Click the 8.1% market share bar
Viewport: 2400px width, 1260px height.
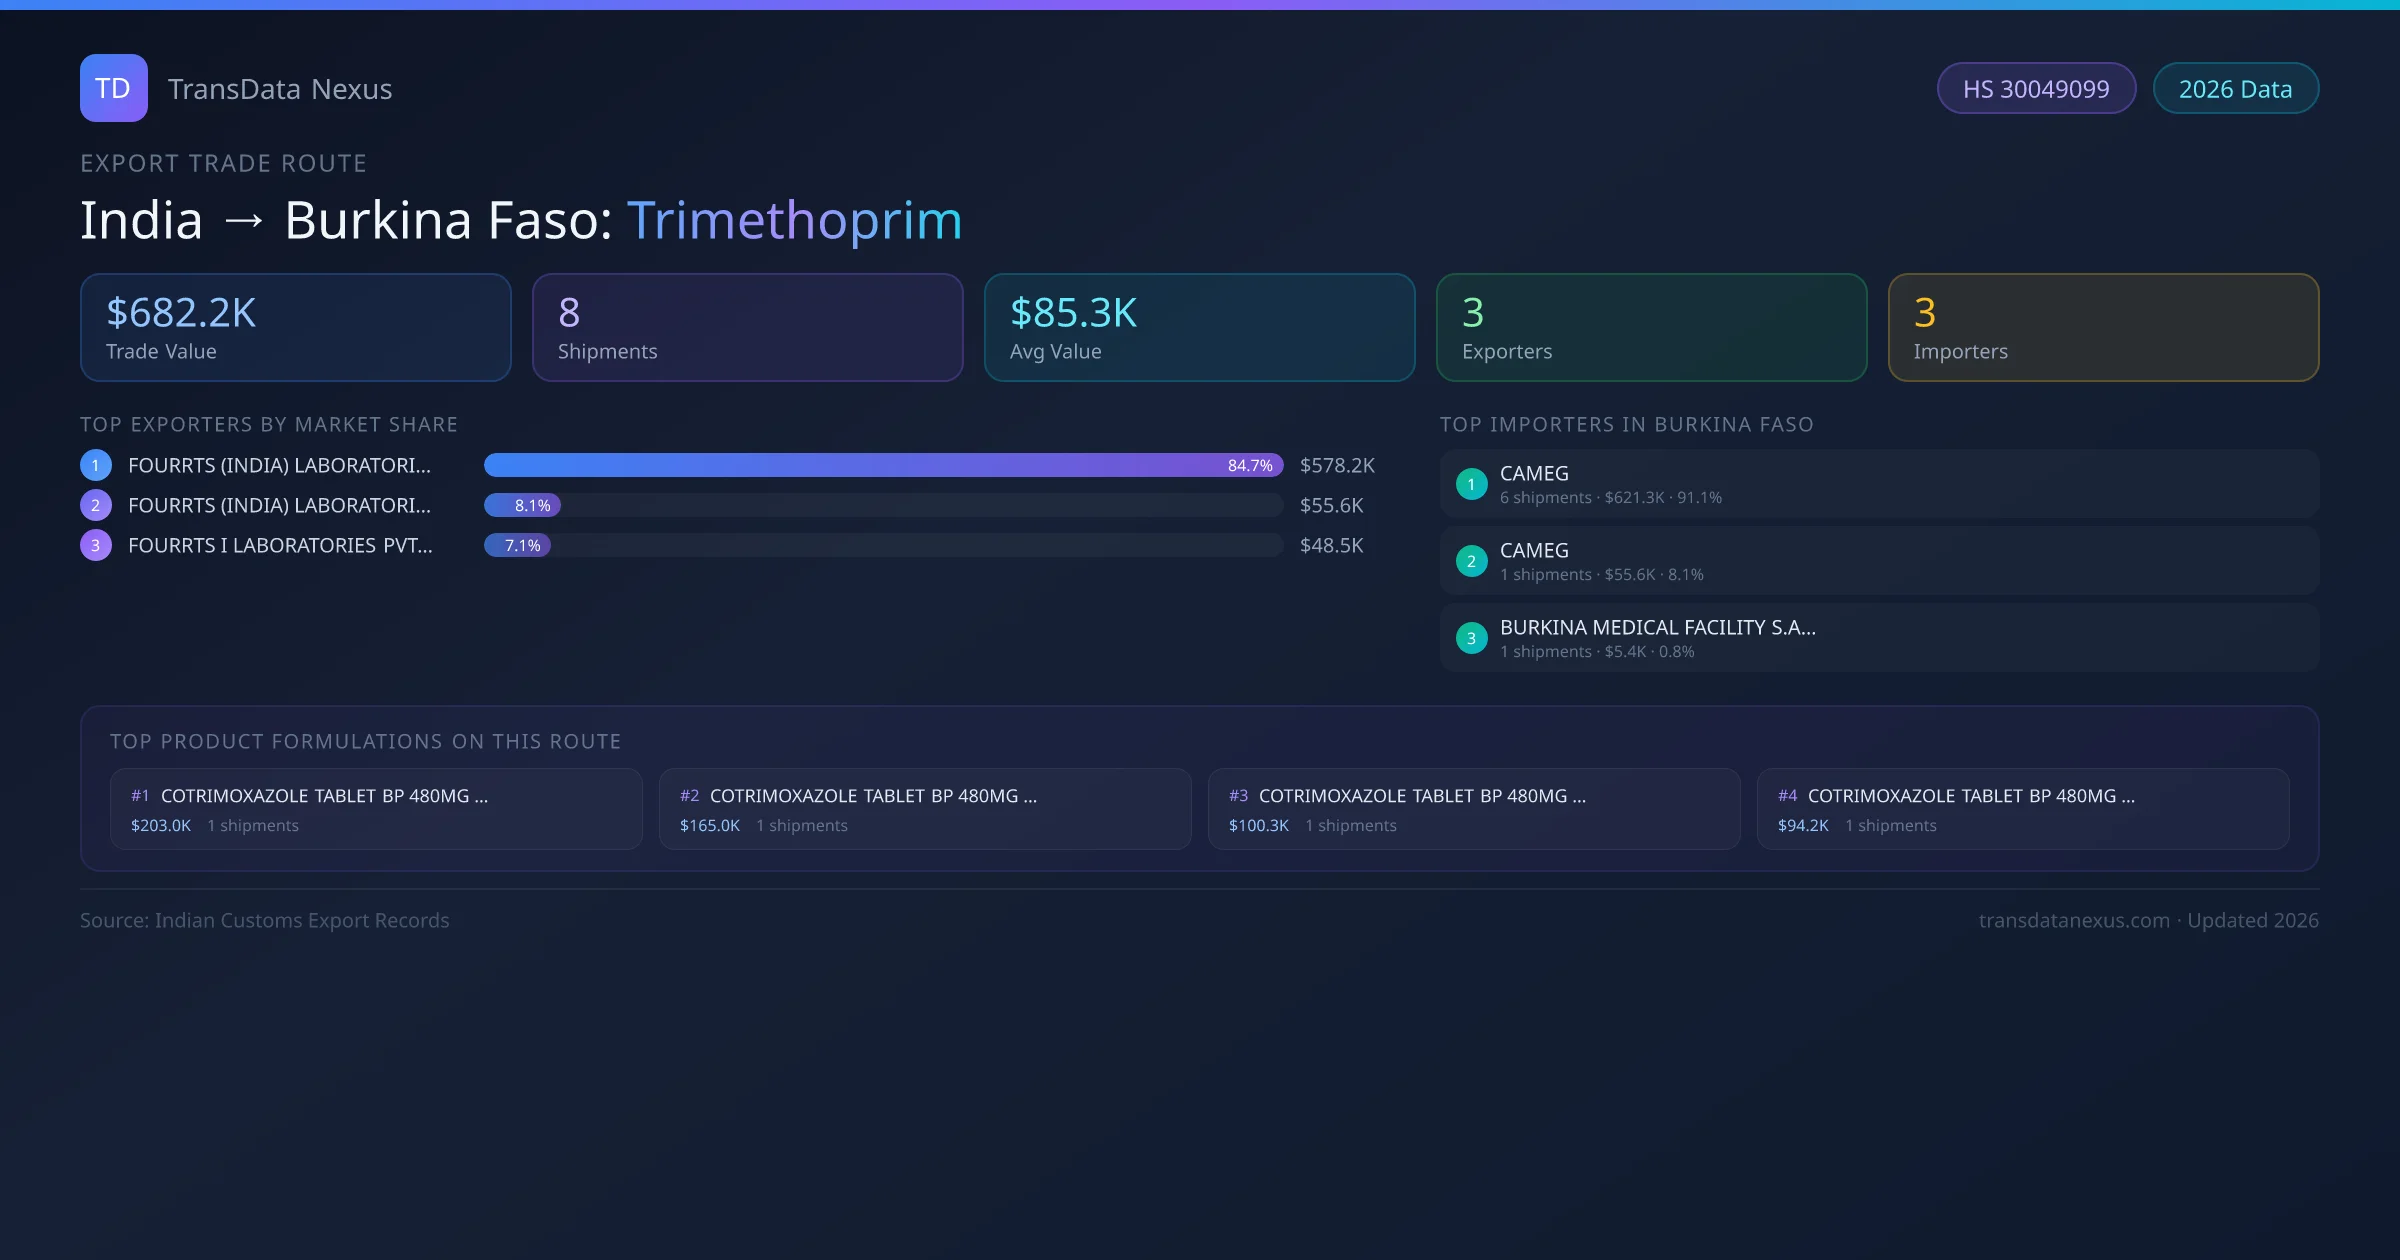[x=523, y=505]
